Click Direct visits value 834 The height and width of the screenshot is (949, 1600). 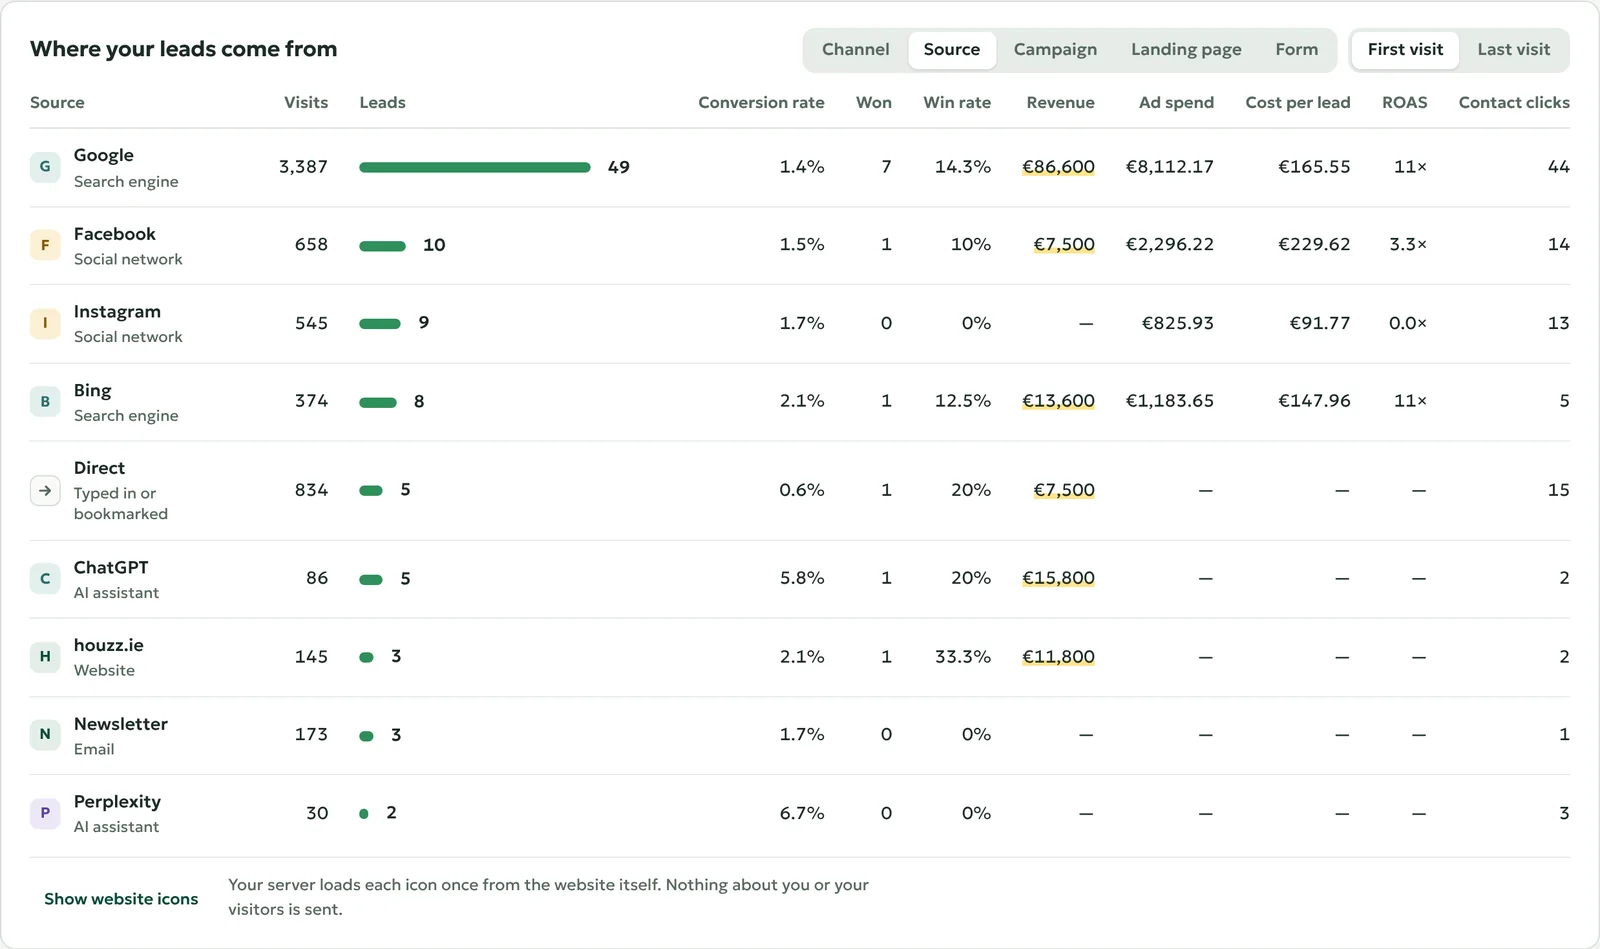click(311, 490)
